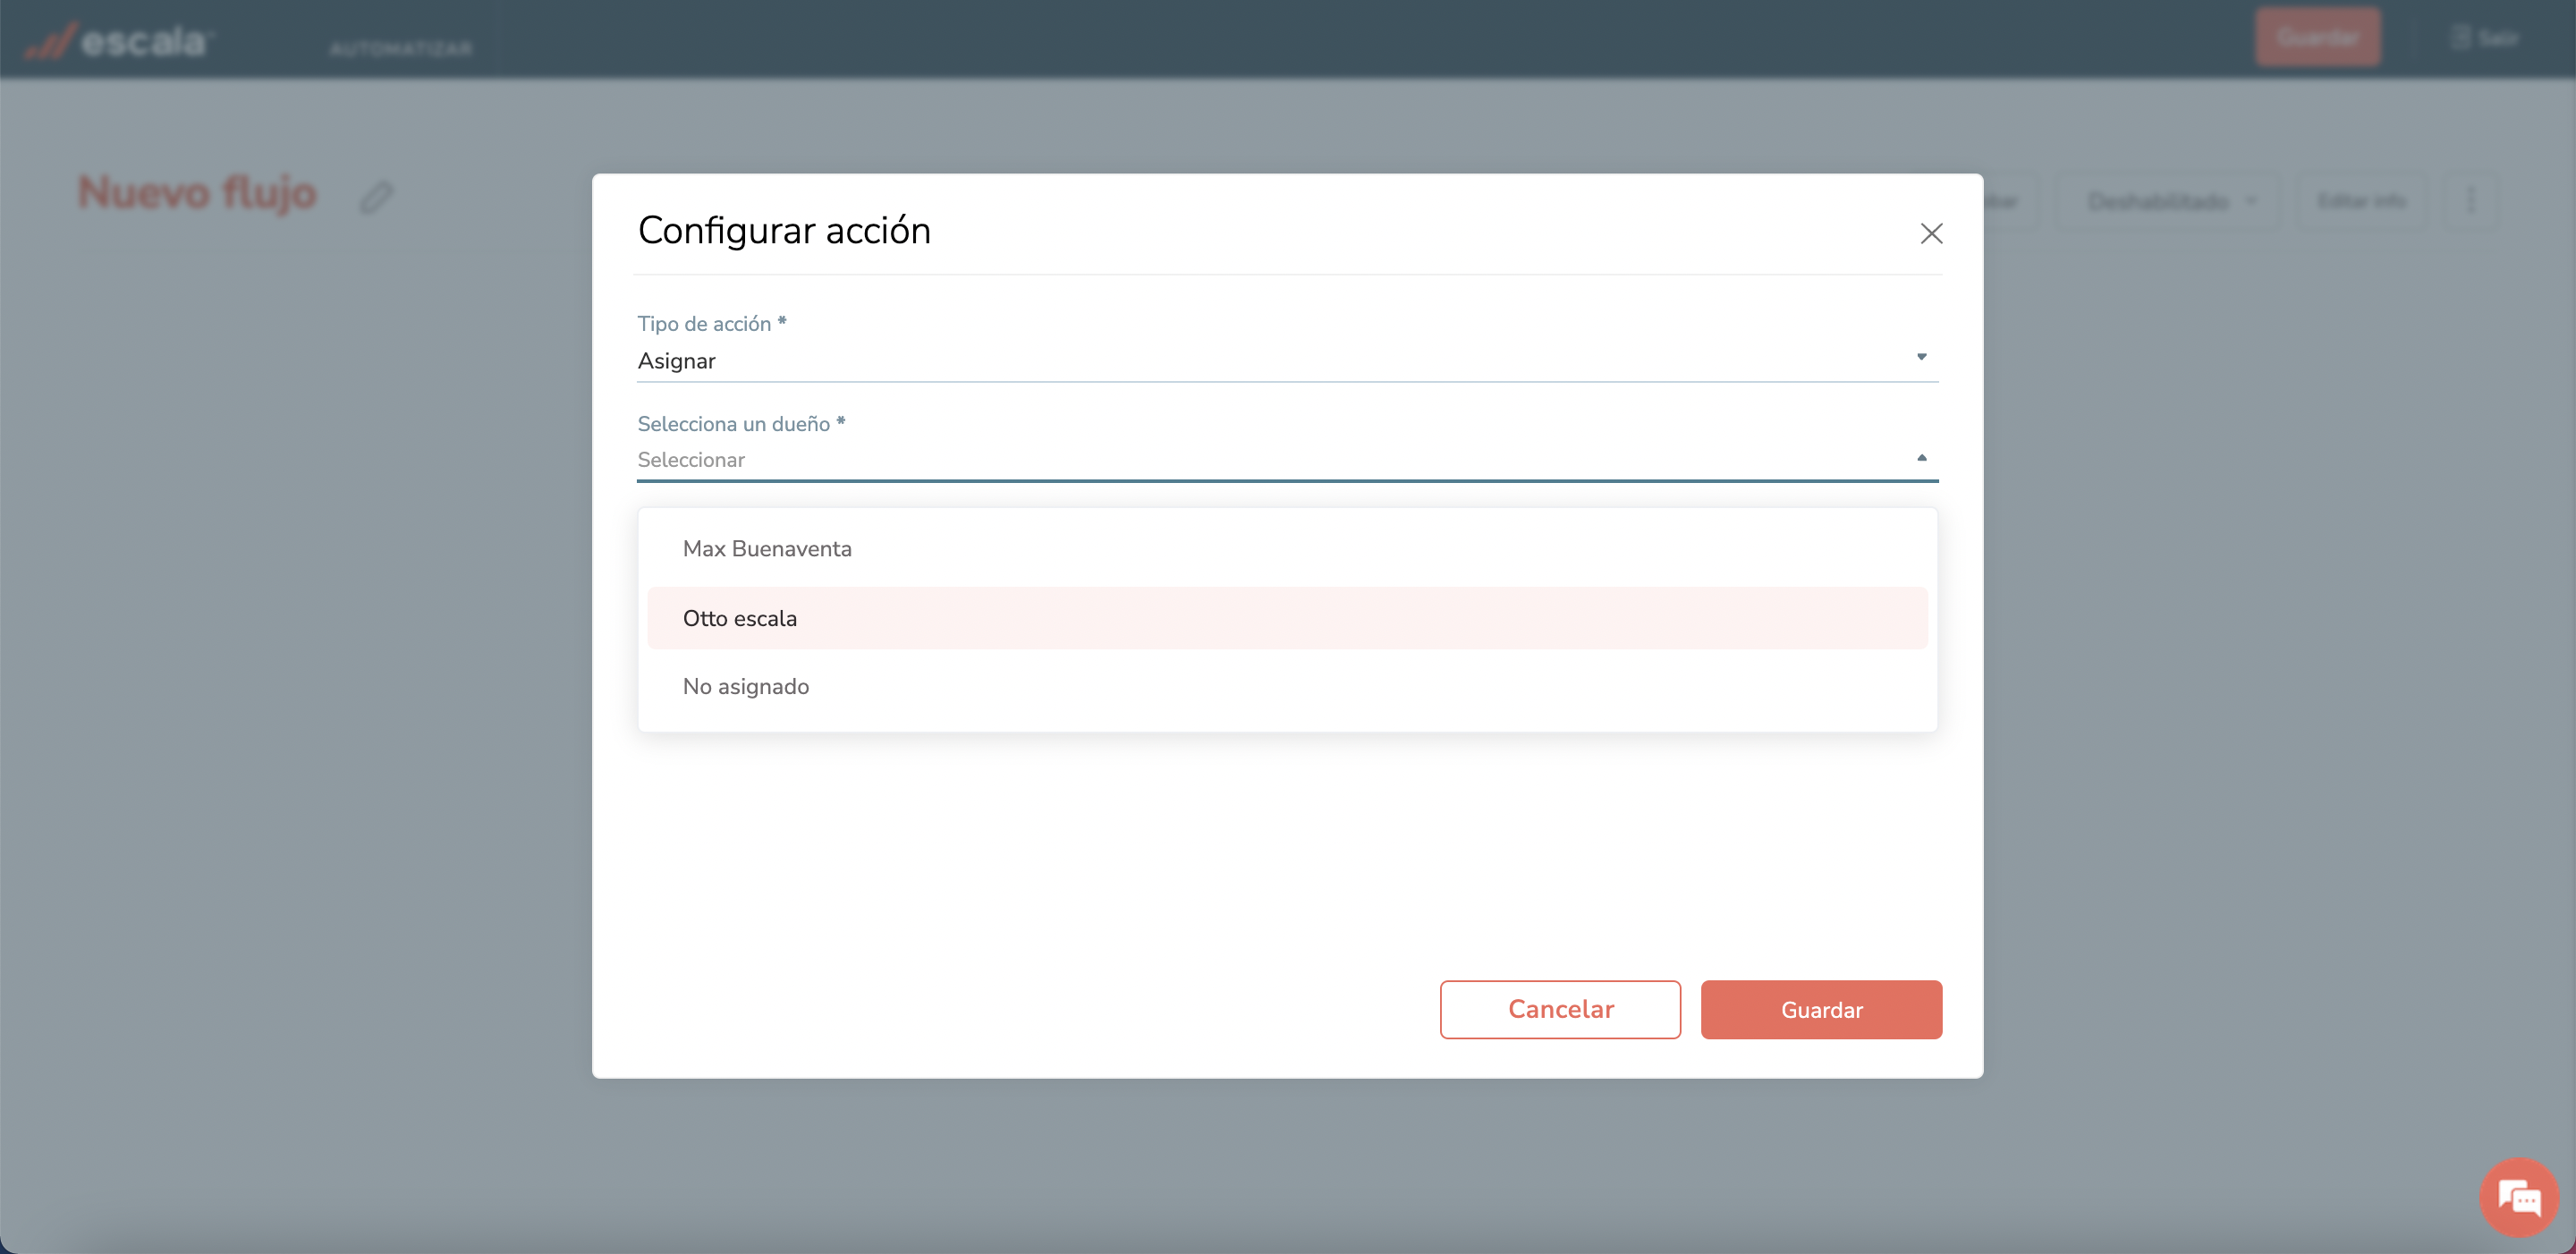Click the escala logo in header
This screenshot has width=2576, height=1254.
pyautogui.click(x=118, y=41)
